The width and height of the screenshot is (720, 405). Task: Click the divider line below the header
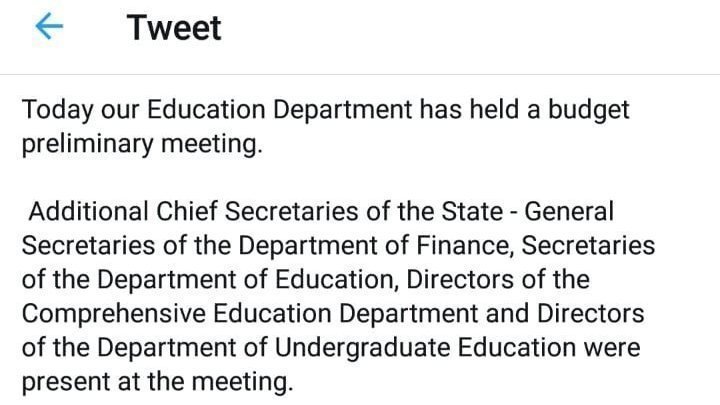coord(360,74)
